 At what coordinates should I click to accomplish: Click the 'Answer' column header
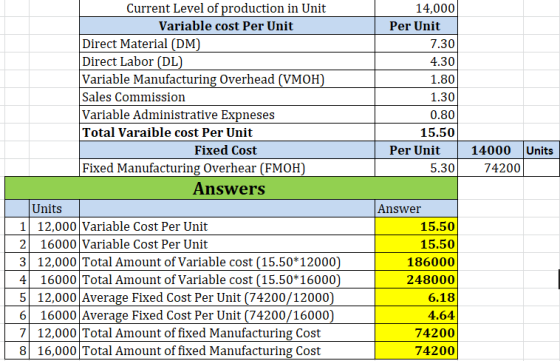click(416, 209)
